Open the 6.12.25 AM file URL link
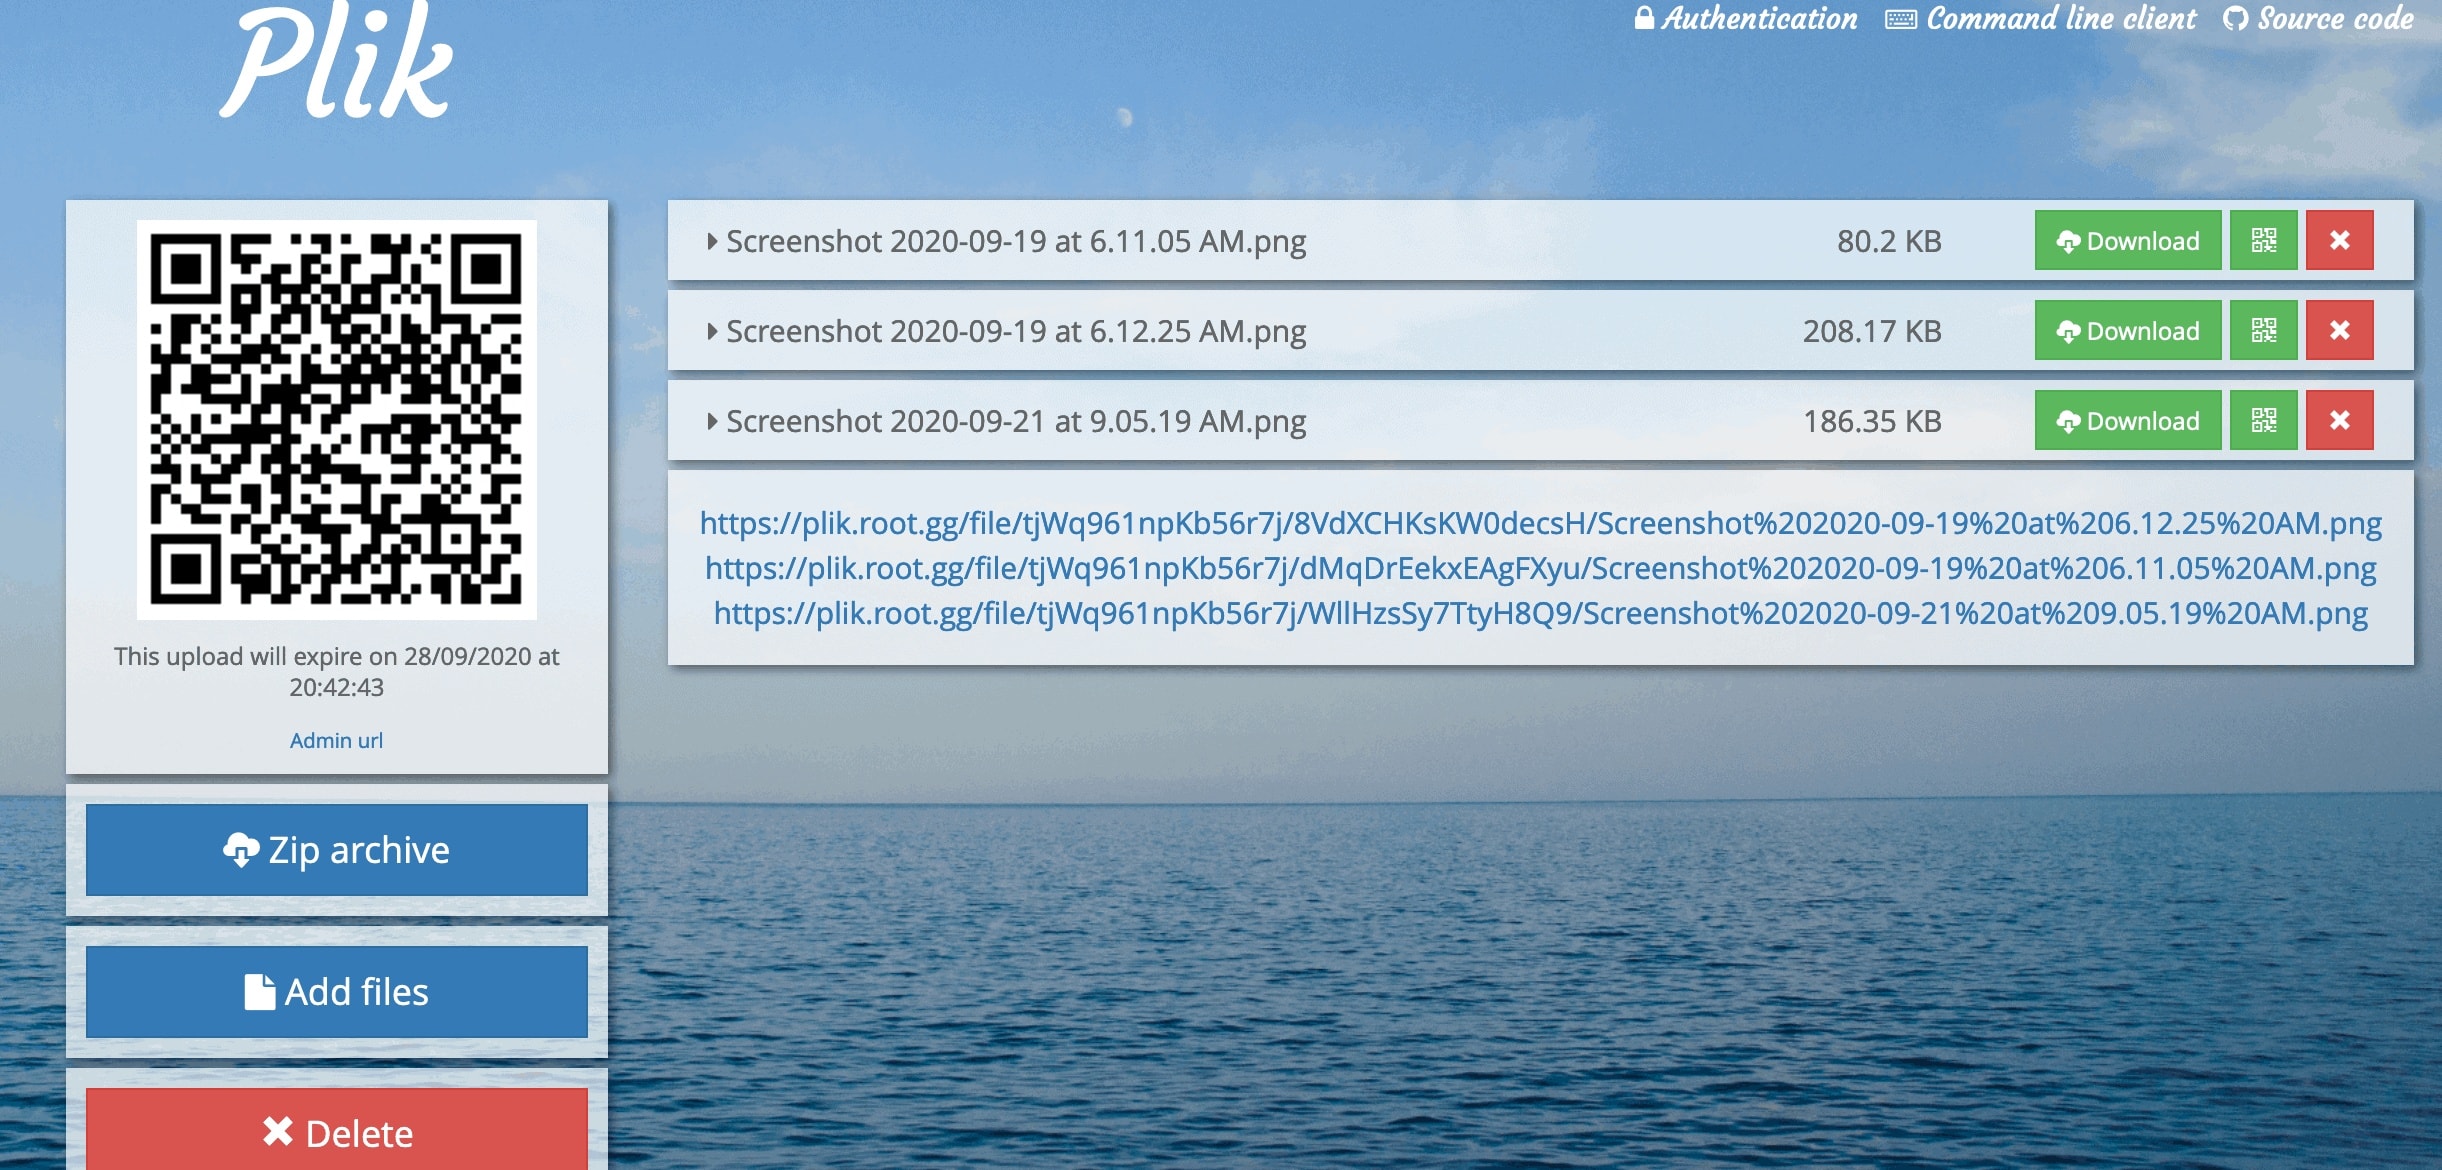This screenshot has height=1170, width=2442. click(1541, 523)
